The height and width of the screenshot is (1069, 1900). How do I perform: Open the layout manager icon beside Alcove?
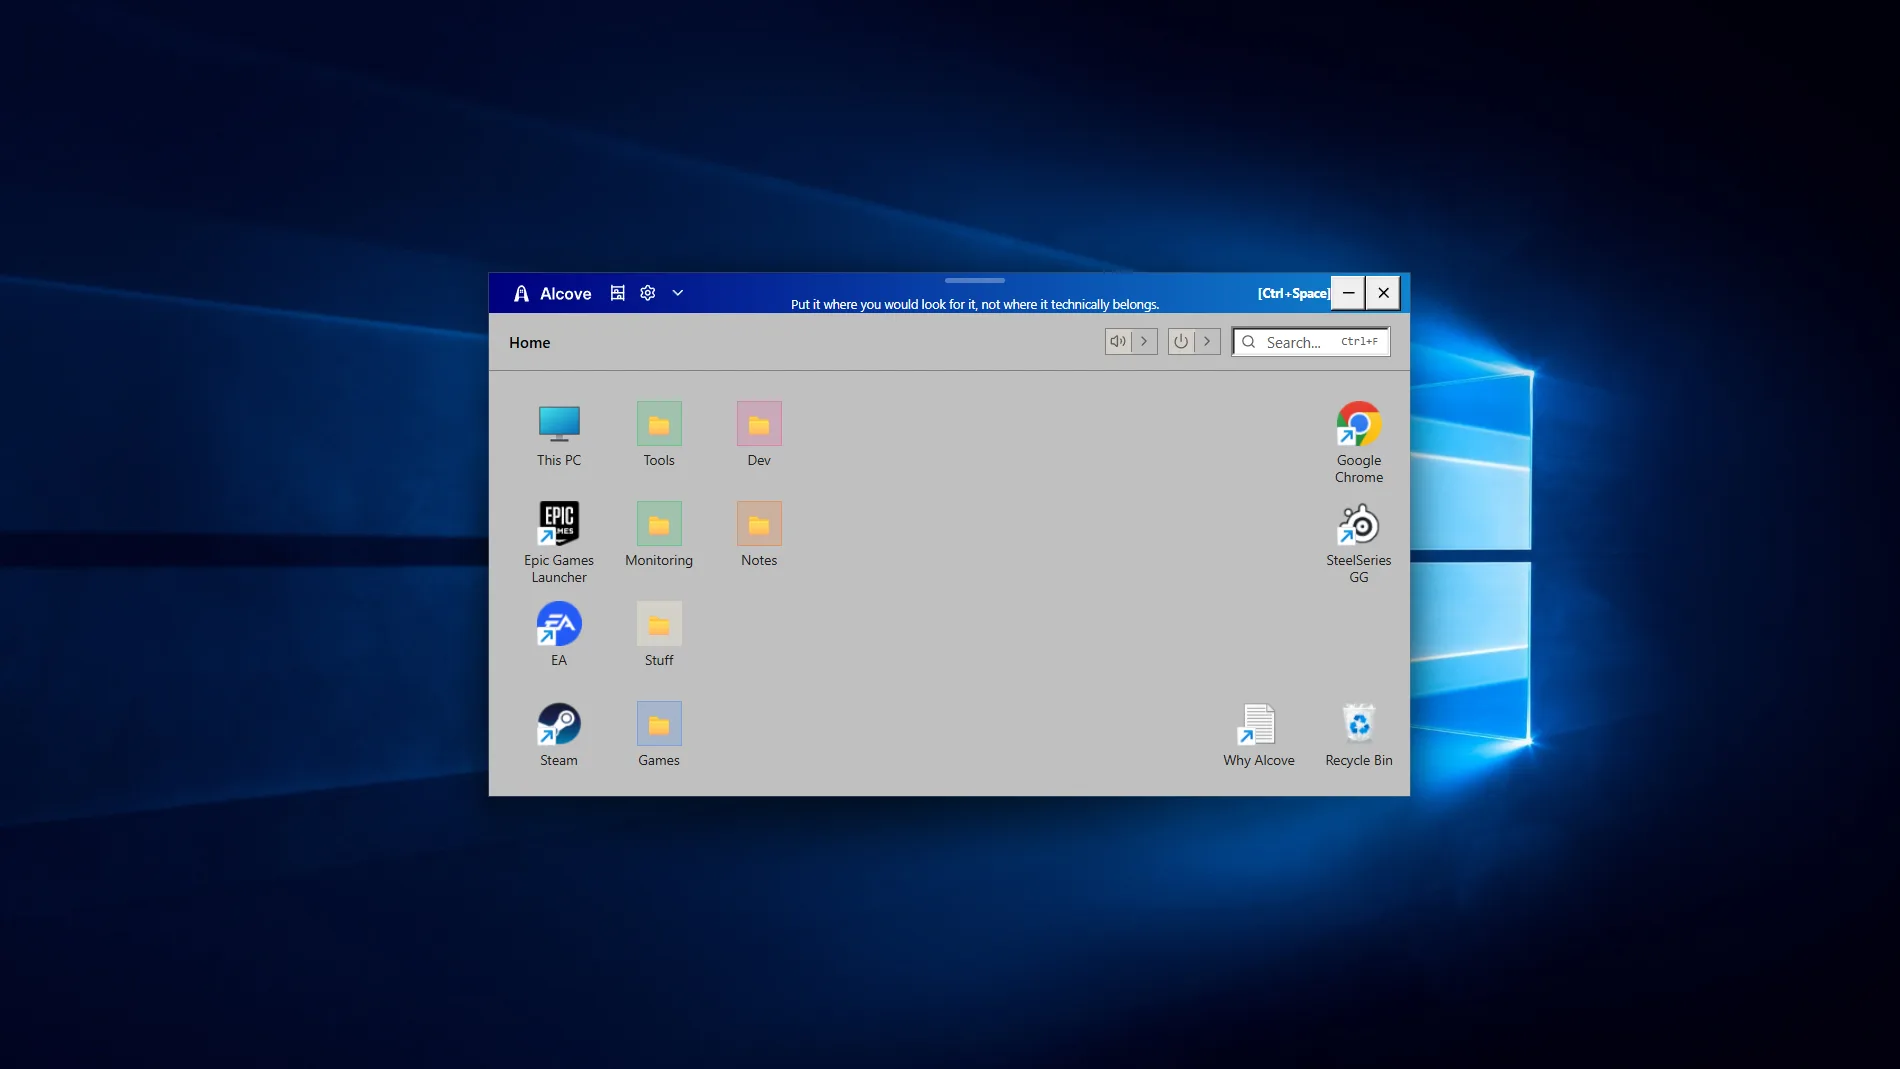tap(618, 293)
